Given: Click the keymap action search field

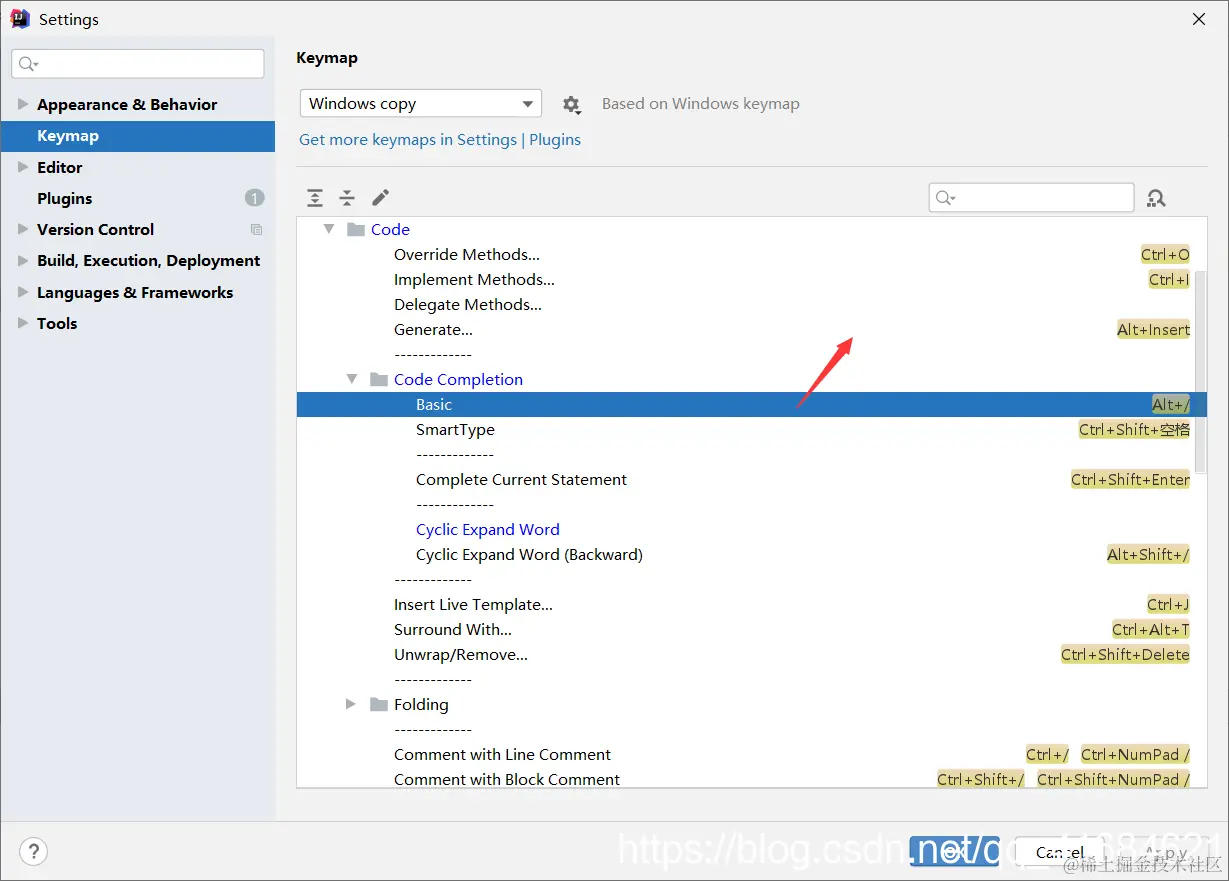Looking at the screenshot, I should 1031,198.
